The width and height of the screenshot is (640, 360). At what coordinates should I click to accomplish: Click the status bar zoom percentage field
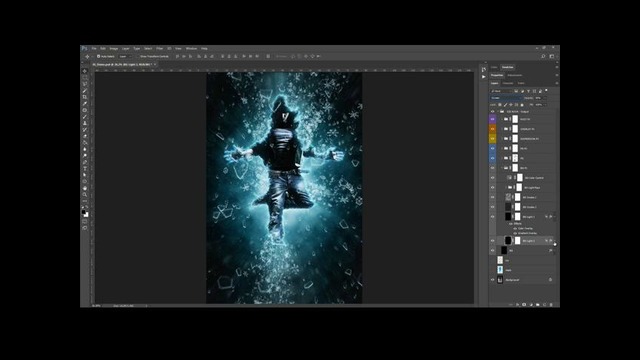[x=97, y=305]
